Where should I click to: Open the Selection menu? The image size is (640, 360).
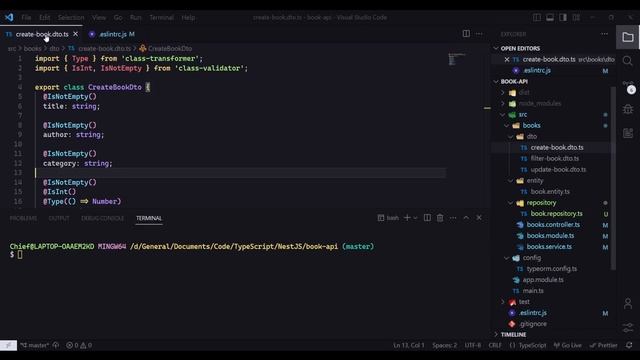point(71,18)
